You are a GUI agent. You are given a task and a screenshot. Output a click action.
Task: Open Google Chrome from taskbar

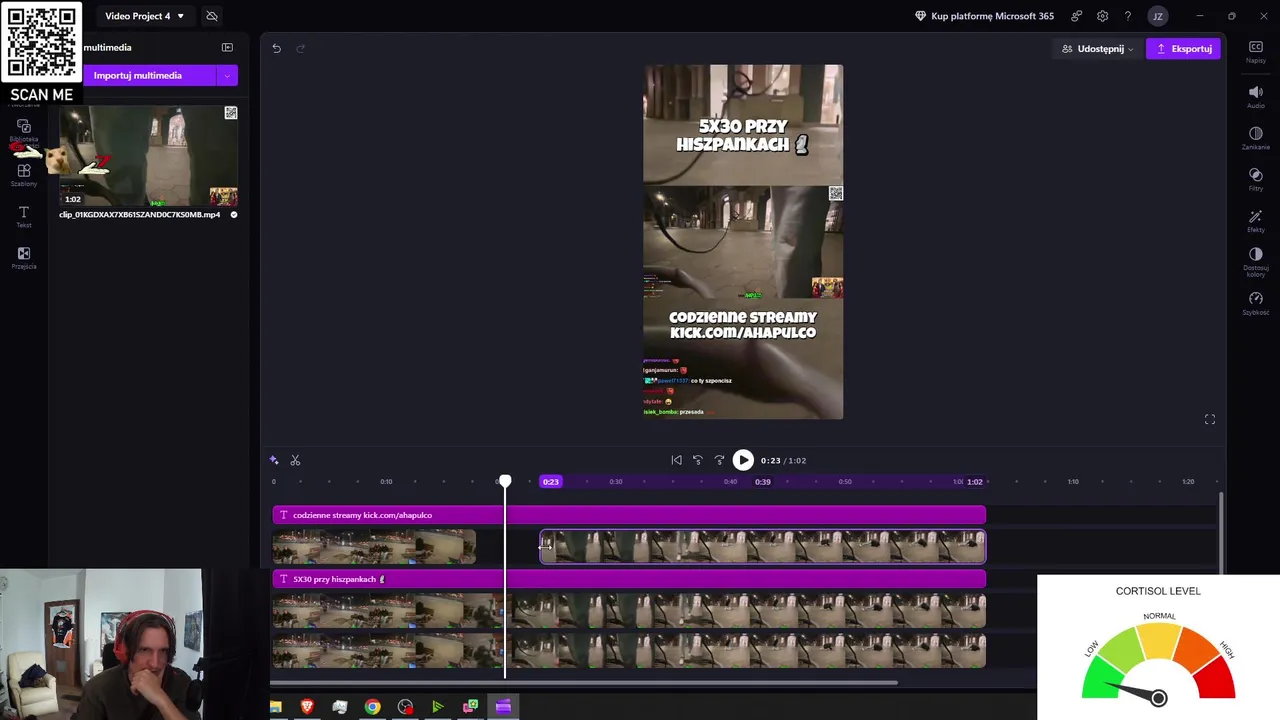click(x=372, y=707)
